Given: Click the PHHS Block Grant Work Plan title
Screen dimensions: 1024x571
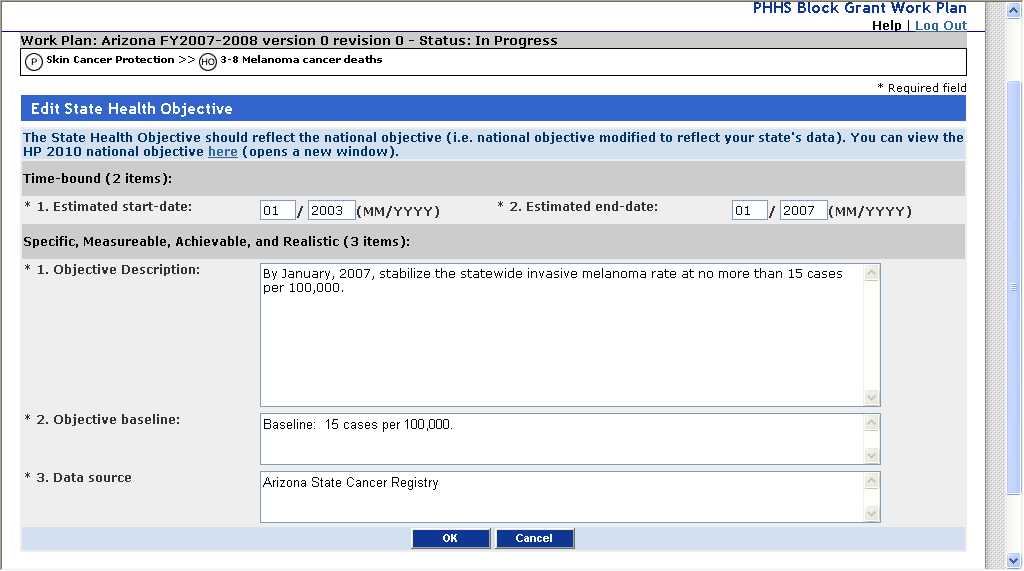Looking at the screenshot, I should tap(859, 8).
